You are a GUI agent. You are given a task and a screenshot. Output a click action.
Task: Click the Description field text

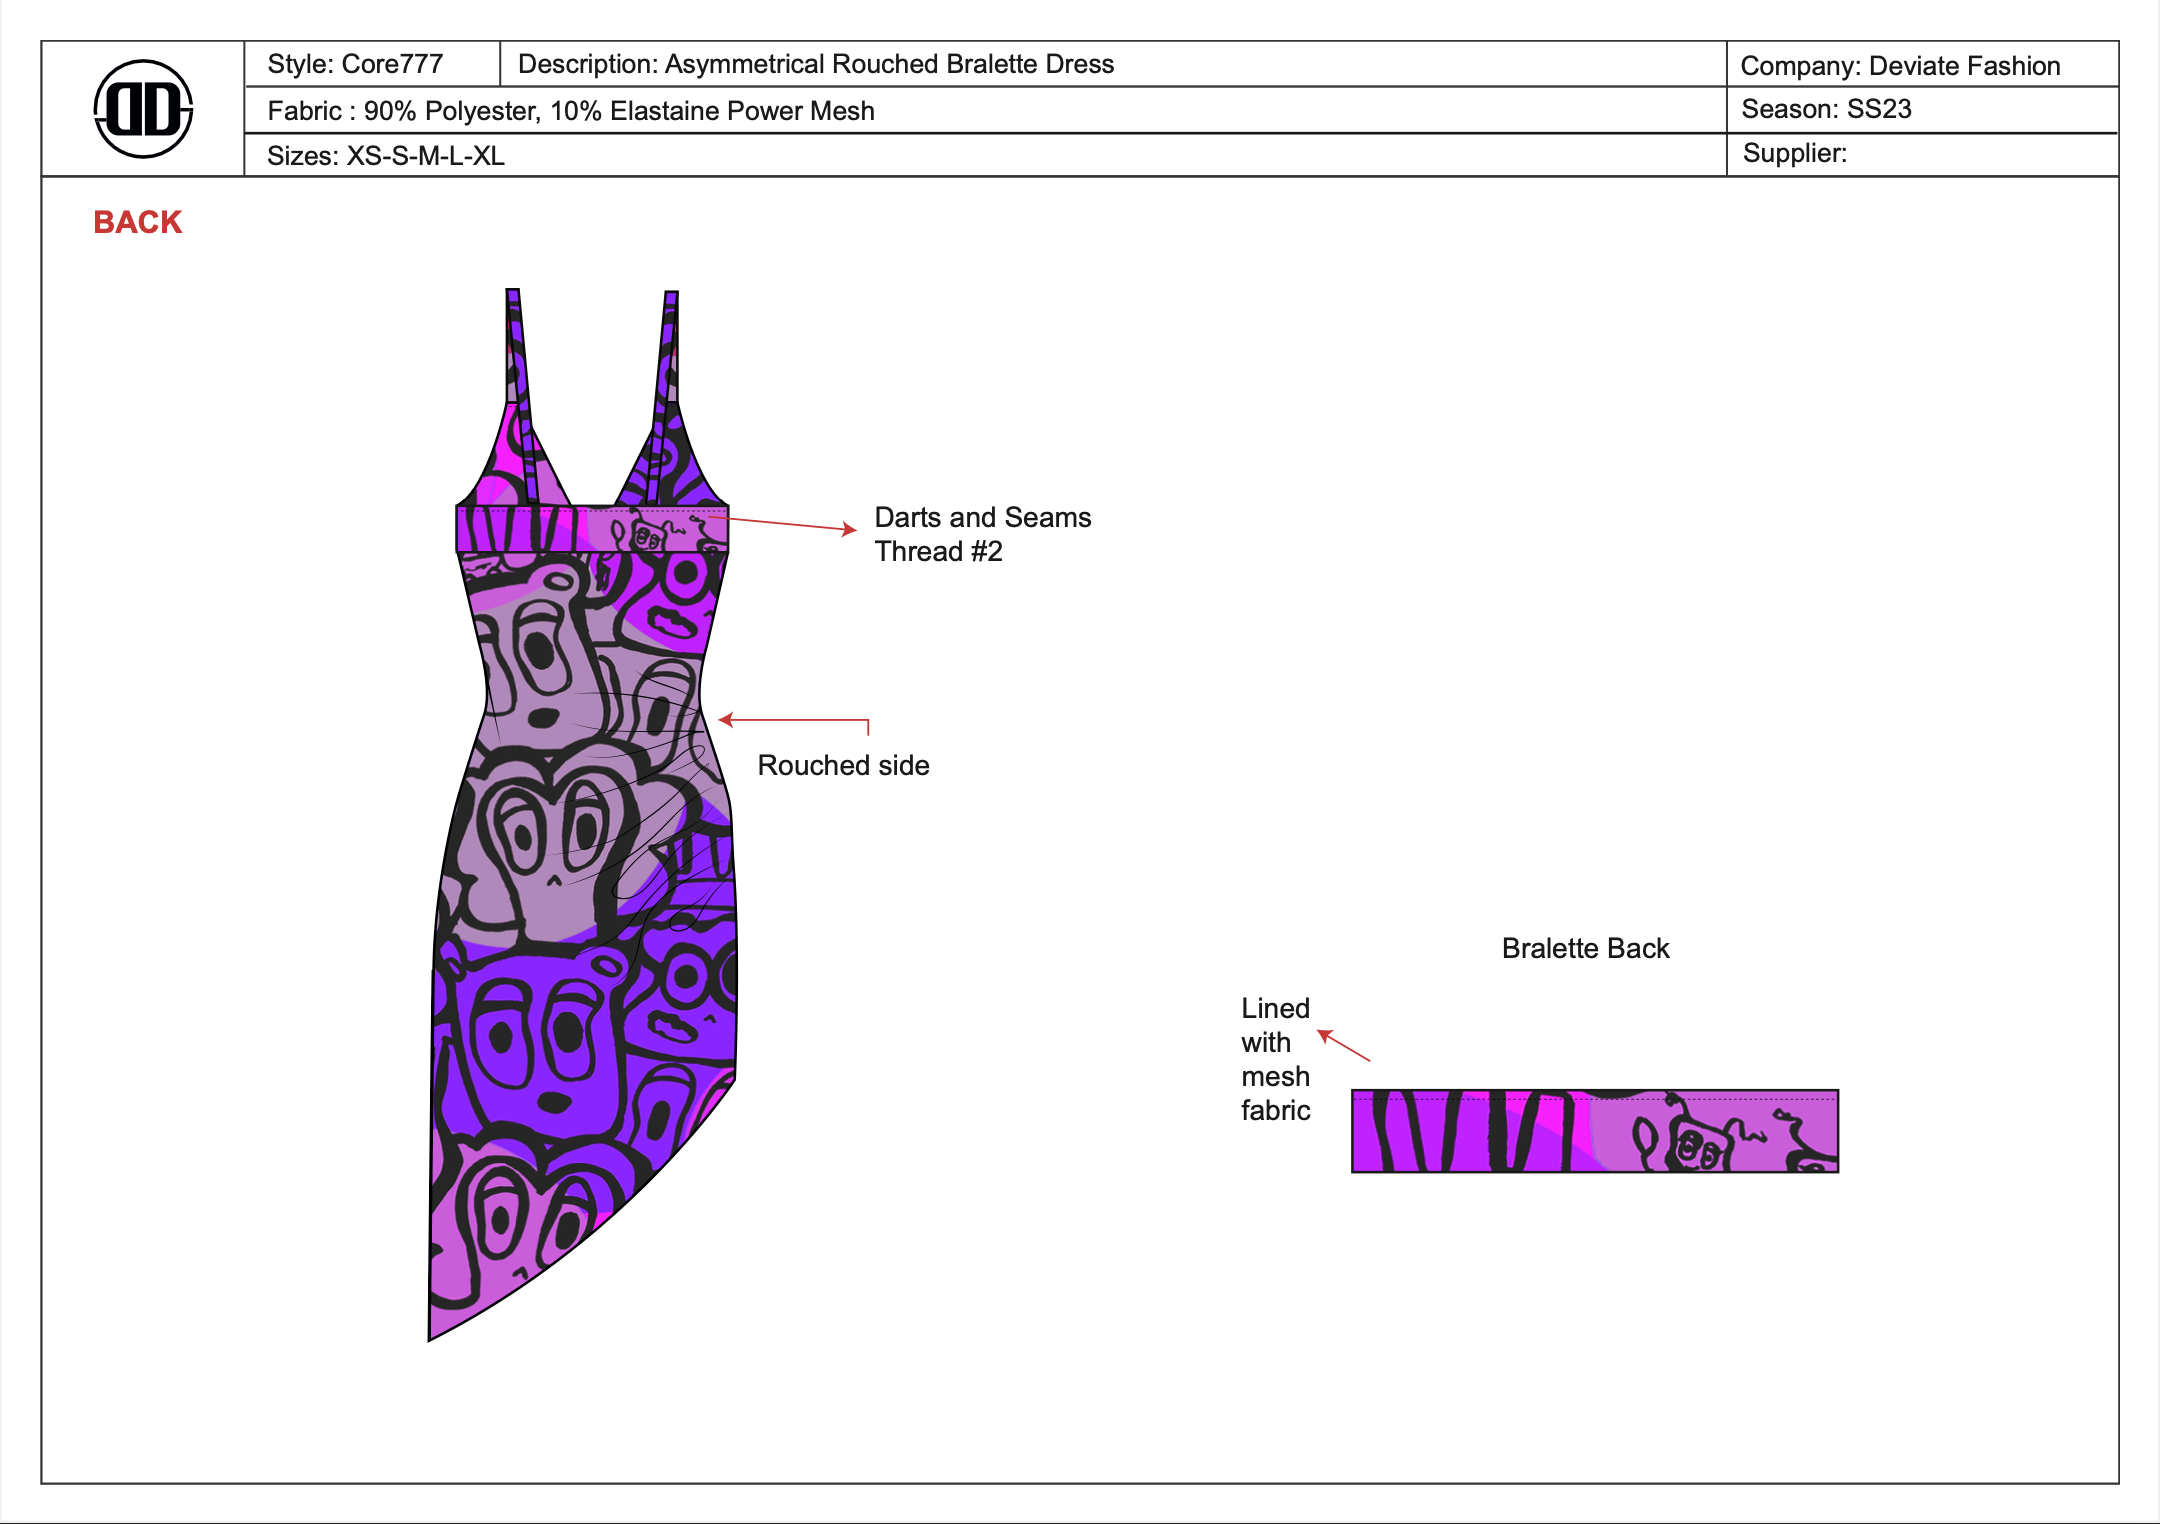point(815,64)
